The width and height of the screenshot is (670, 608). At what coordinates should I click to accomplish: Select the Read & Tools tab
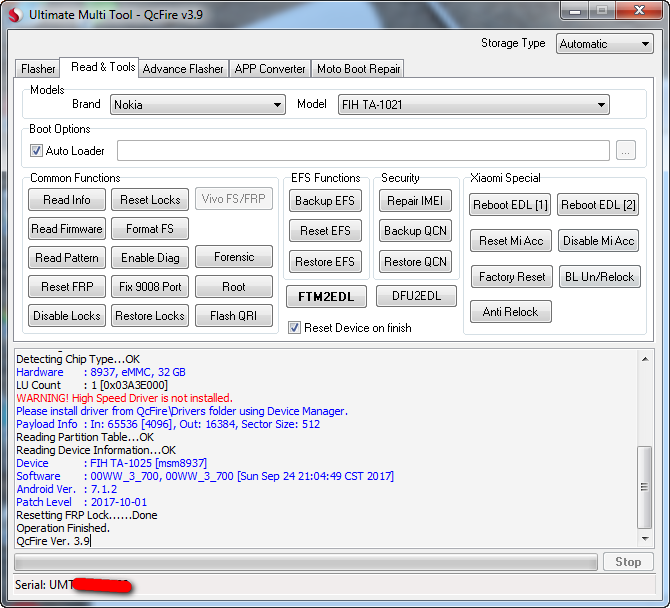99,67
